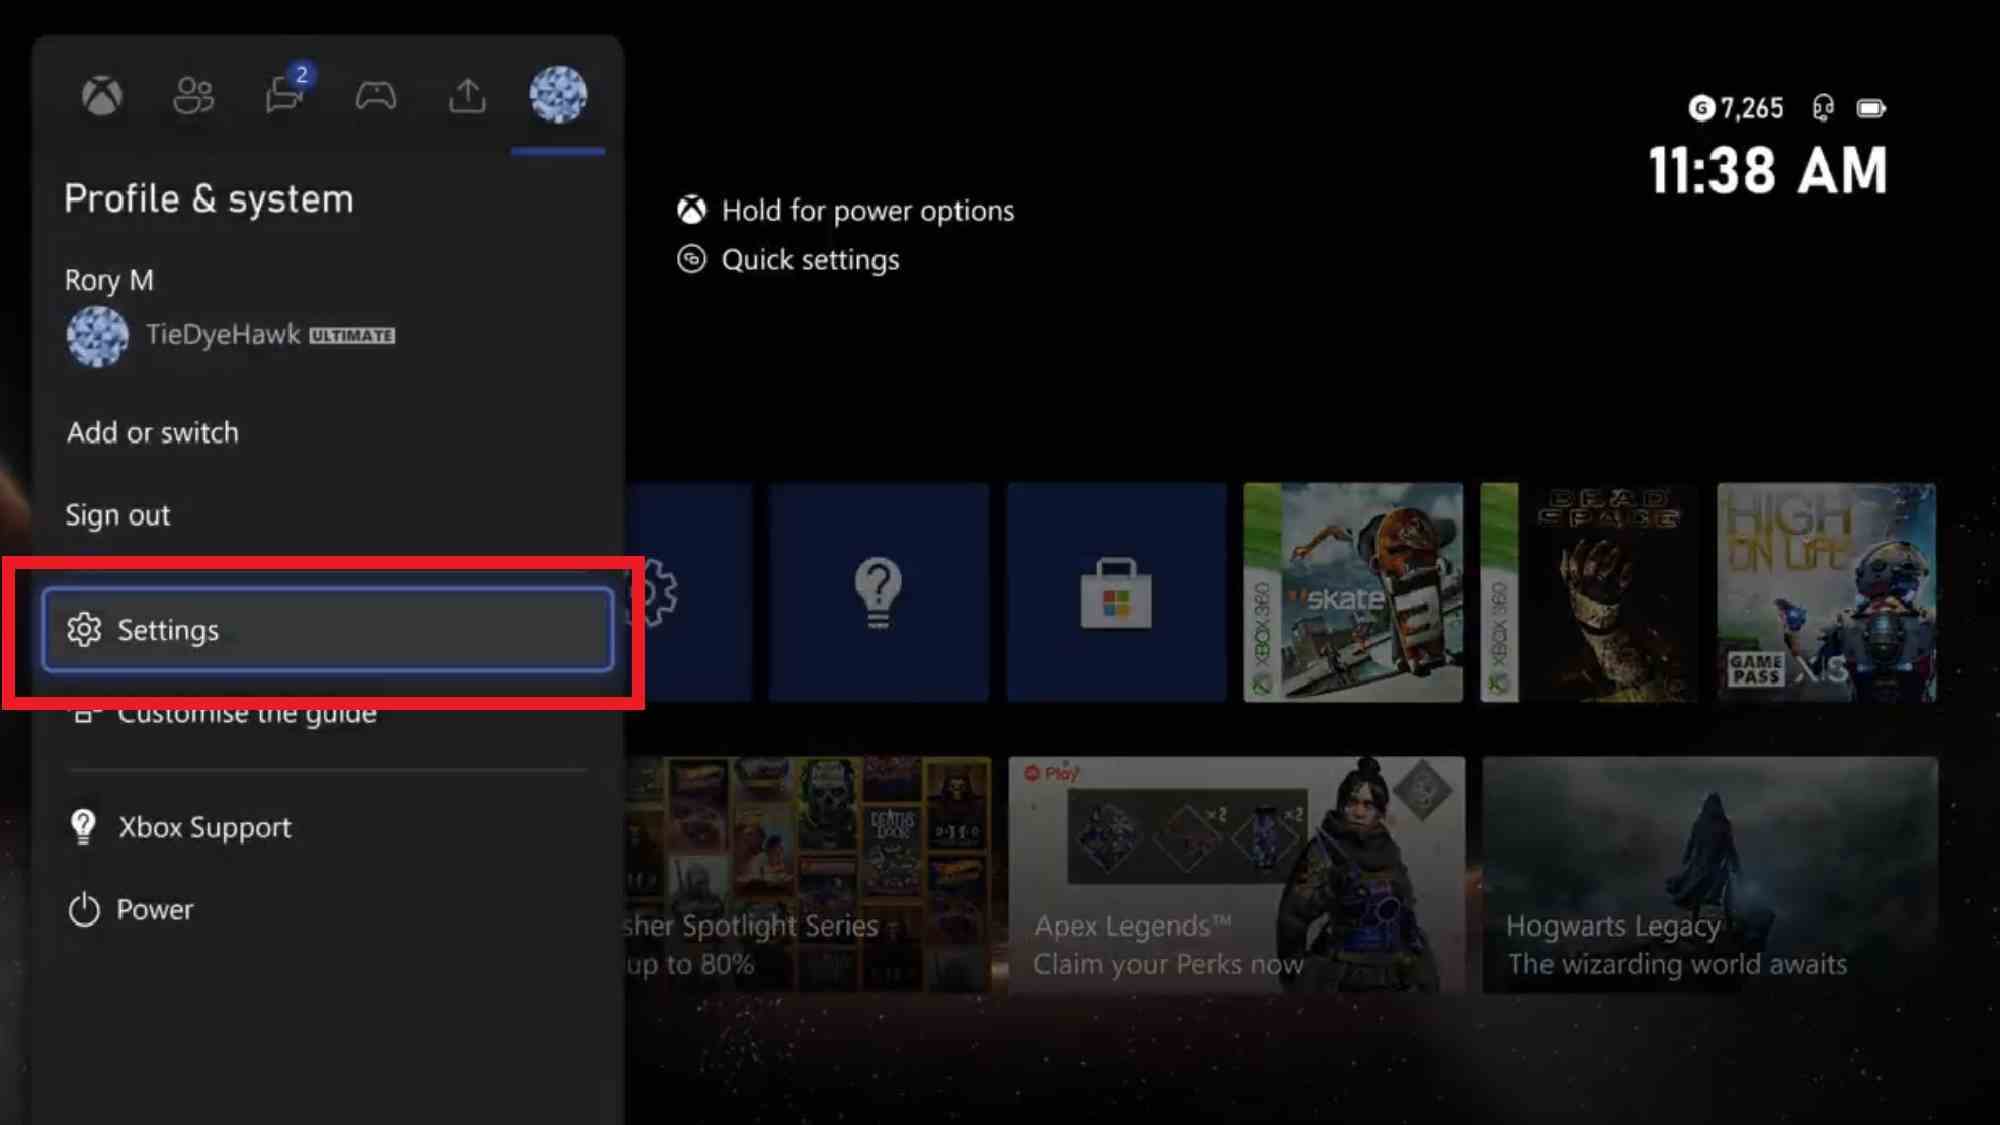
Task: Click the 11:38 AM clock
Action: pos(1768,170)
